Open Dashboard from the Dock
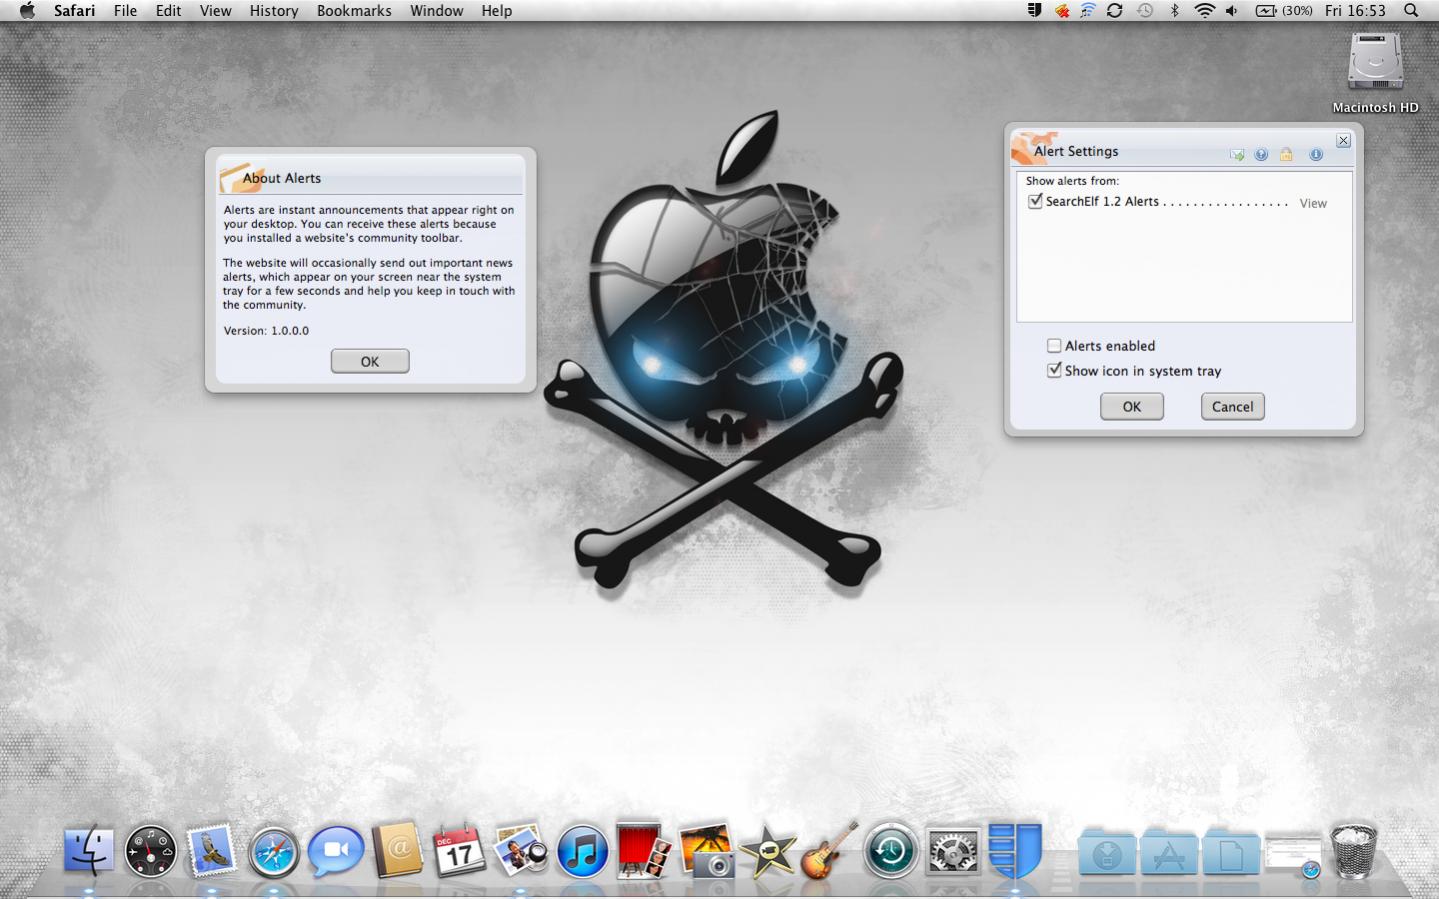Image resolution: width=1439 pixels, height=899 pixels. pos(151,852)
